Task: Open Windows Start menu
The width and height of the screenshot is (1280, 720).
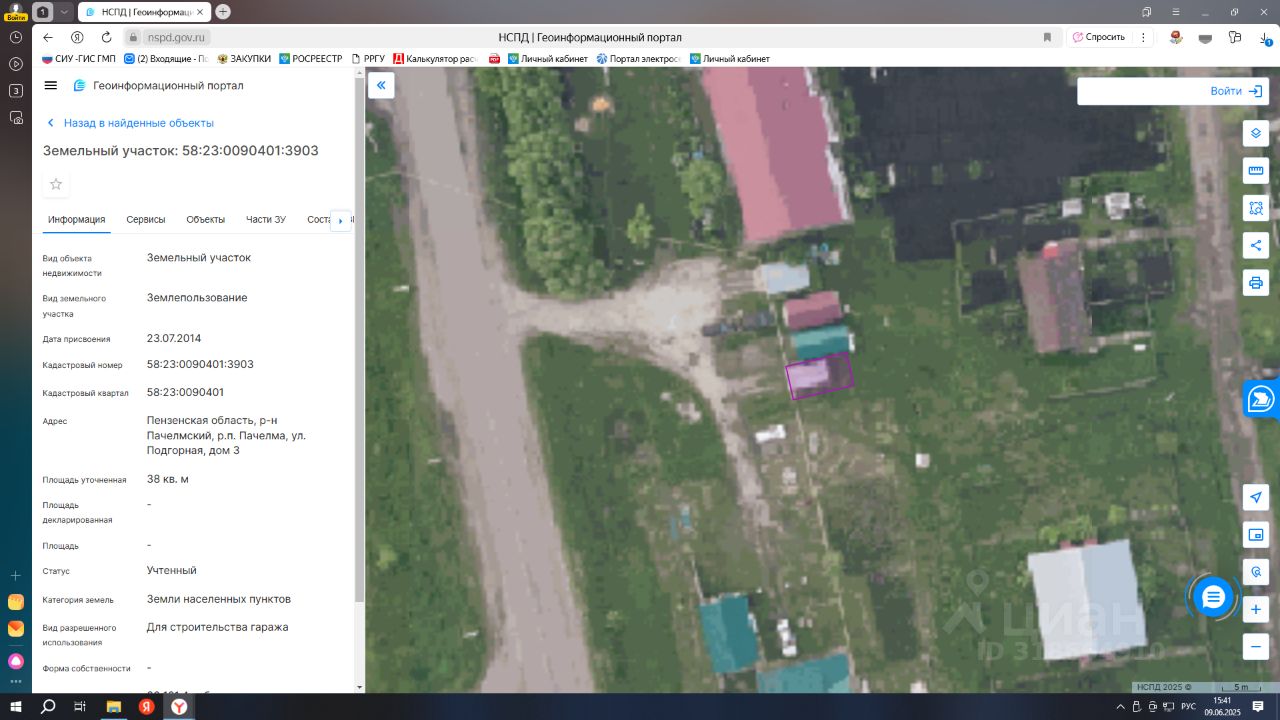Action: [16, 707]
